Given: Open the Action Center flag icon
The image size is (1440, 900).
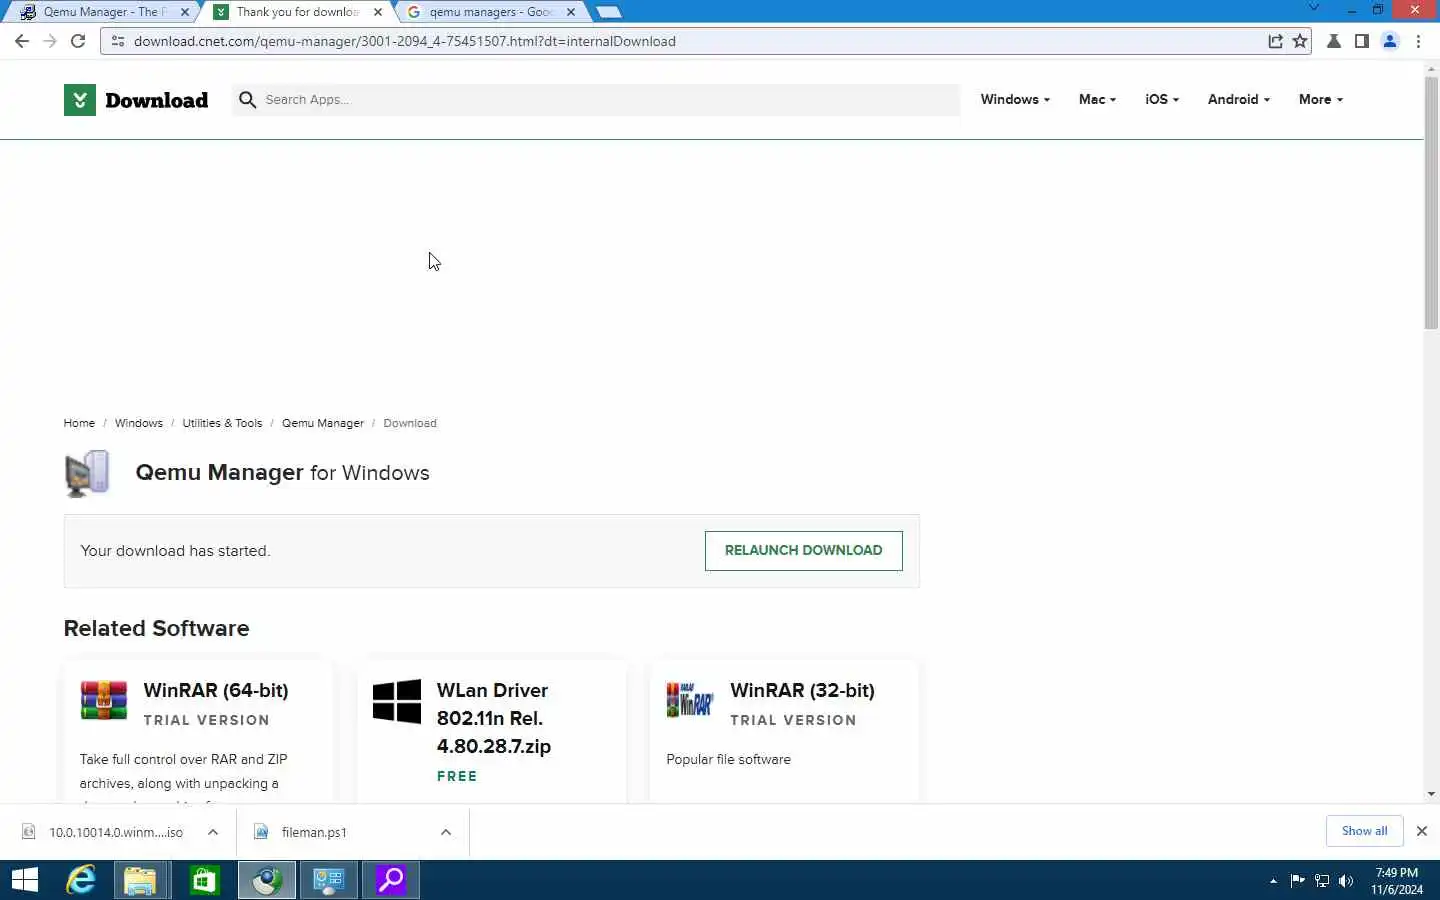Looking at the screenshot, I should coord(1298,881).
